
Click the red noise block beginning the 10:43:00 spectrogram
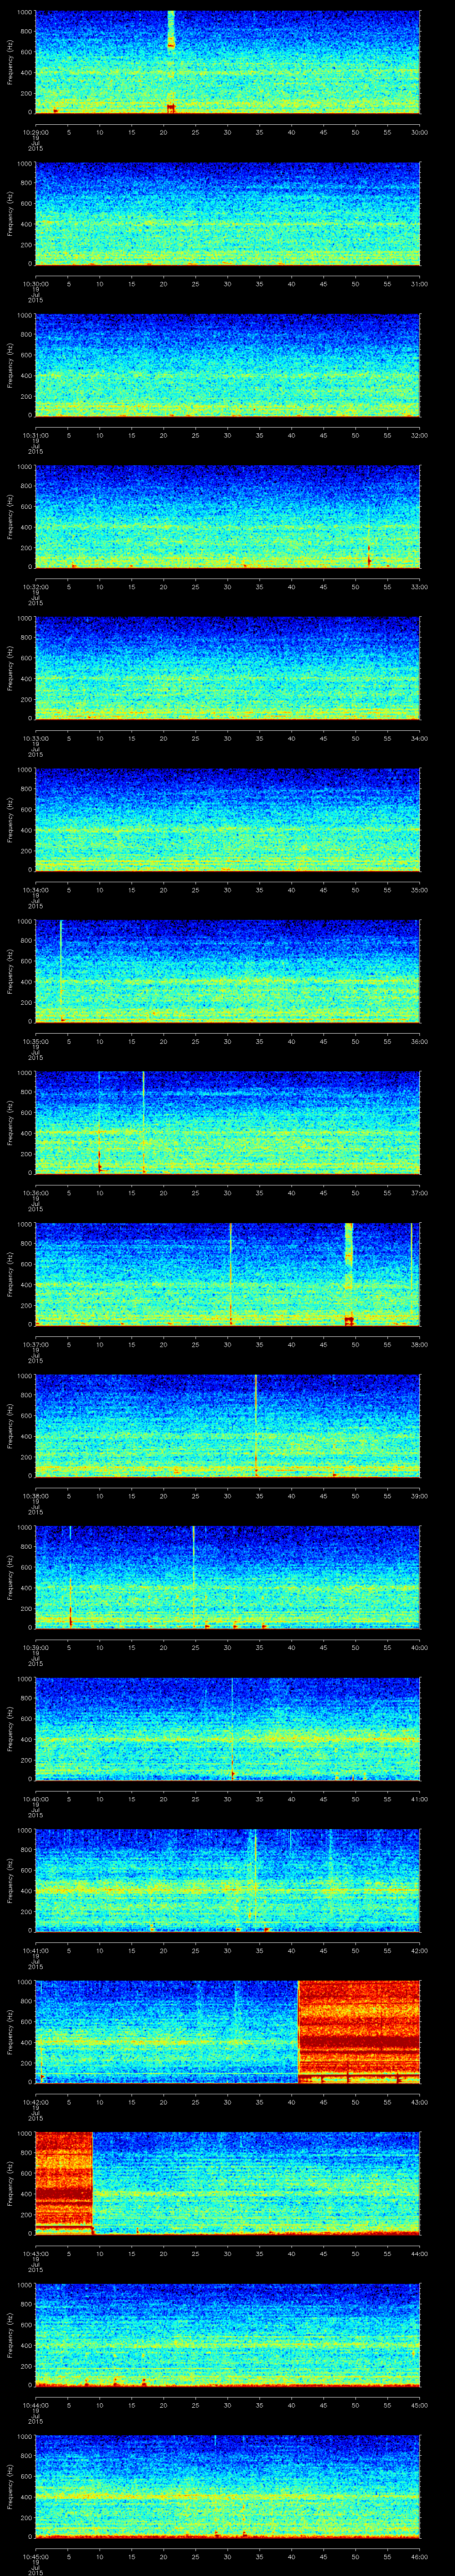(x=64, y=2183)
